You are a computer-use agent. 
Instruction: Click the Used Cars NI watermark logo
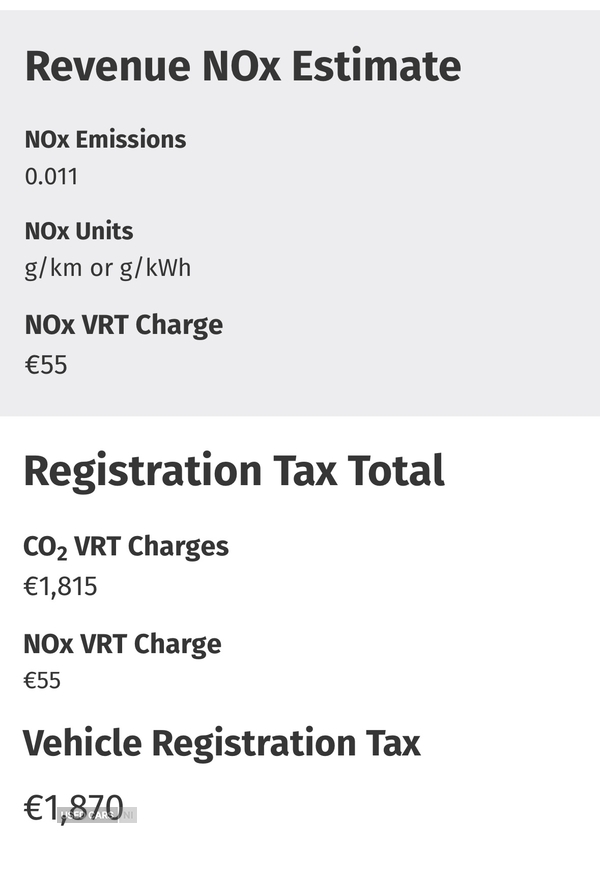click(97, 815)
